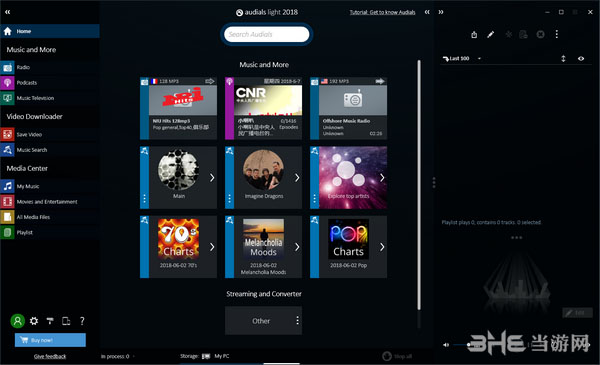Open Tutorial: Get to know Audials link

pyautogui.click(x=382, y=12)
